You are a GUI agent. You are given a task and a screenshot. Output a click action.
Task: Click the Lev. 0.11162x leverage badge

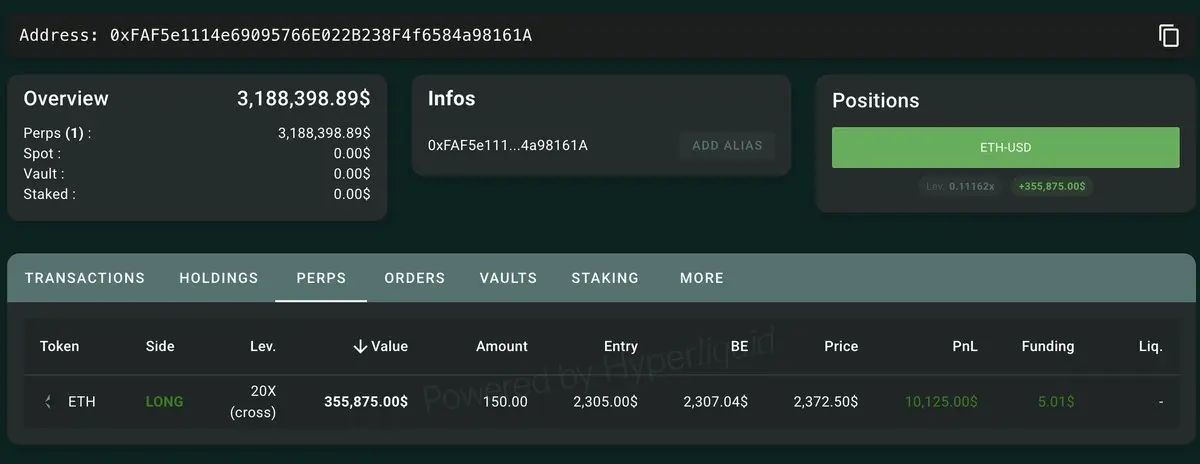960,186
